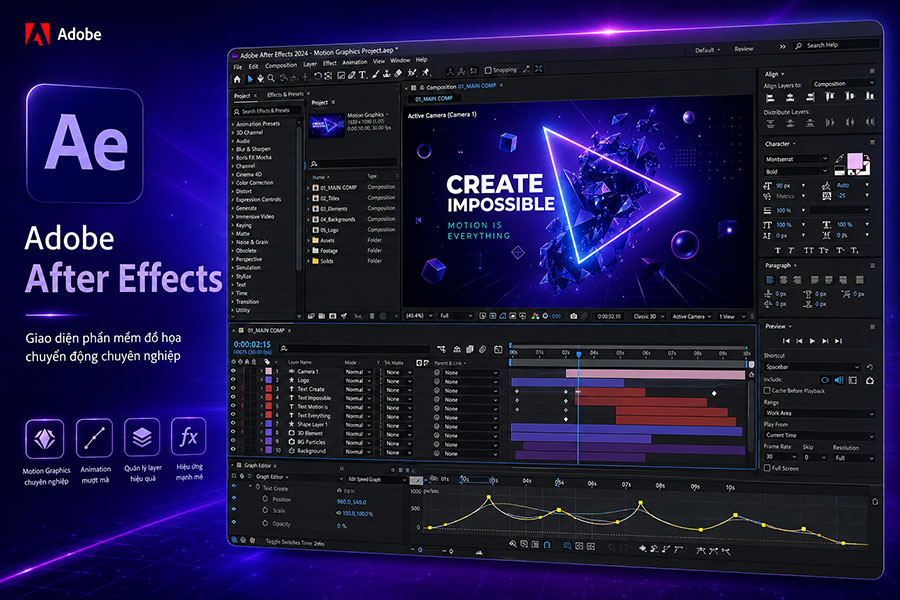The width and height of the screenshot is (900, 600).
Task: Click the reset shortcut icon in Preview panel
Action: pyautogui.click(x=870, y=367)
